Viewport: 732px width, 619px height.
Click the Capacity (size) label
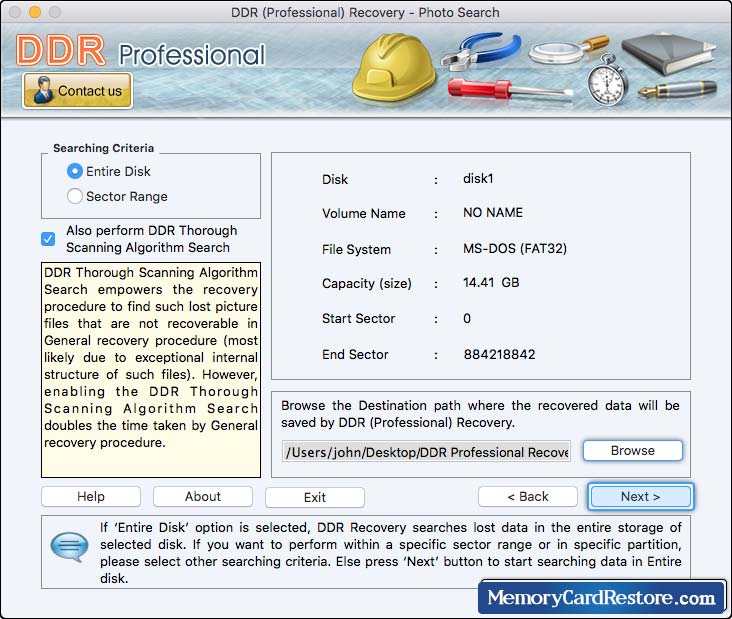[367, 284]
